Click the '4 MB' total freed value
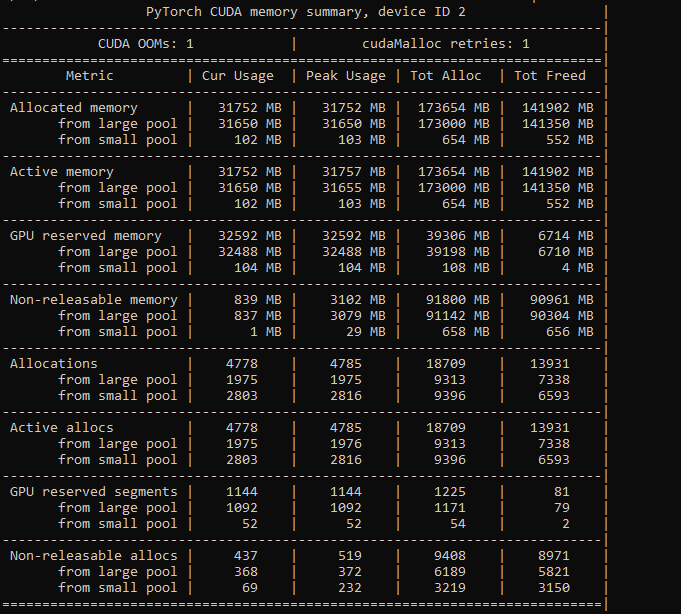The height and width of the screenshot is (614, 681). tap(578, 268)
